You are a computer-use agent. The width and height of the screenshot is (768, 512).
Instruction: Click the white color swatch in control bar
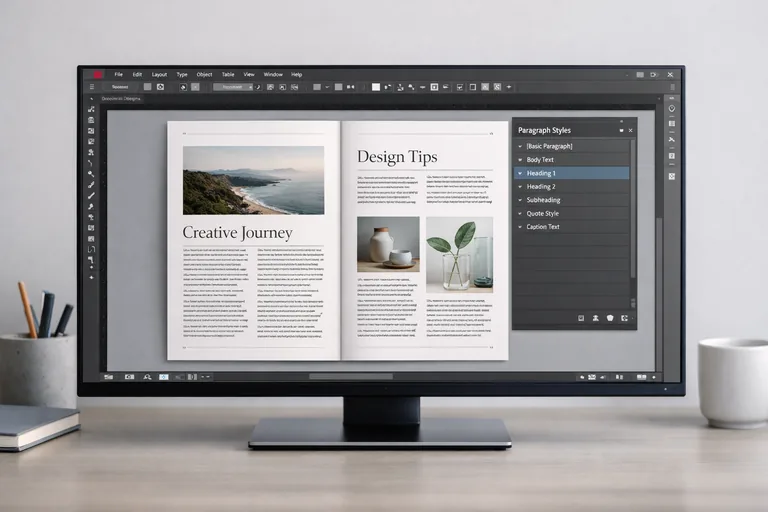(376, 87)
